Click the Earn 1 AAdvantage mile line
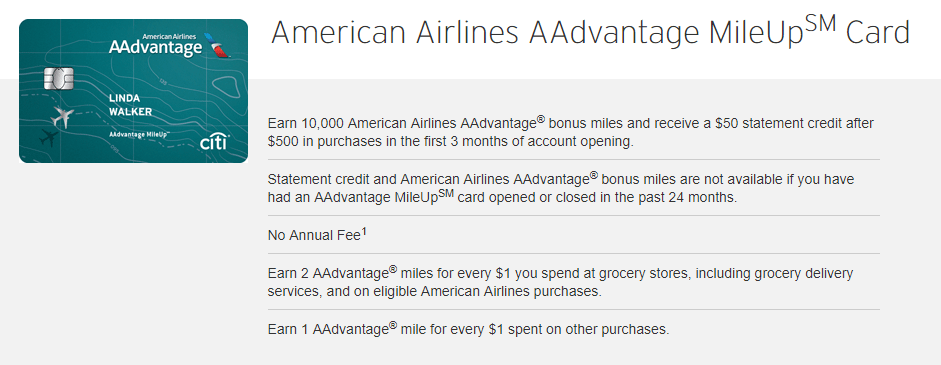 coord(468,329)
